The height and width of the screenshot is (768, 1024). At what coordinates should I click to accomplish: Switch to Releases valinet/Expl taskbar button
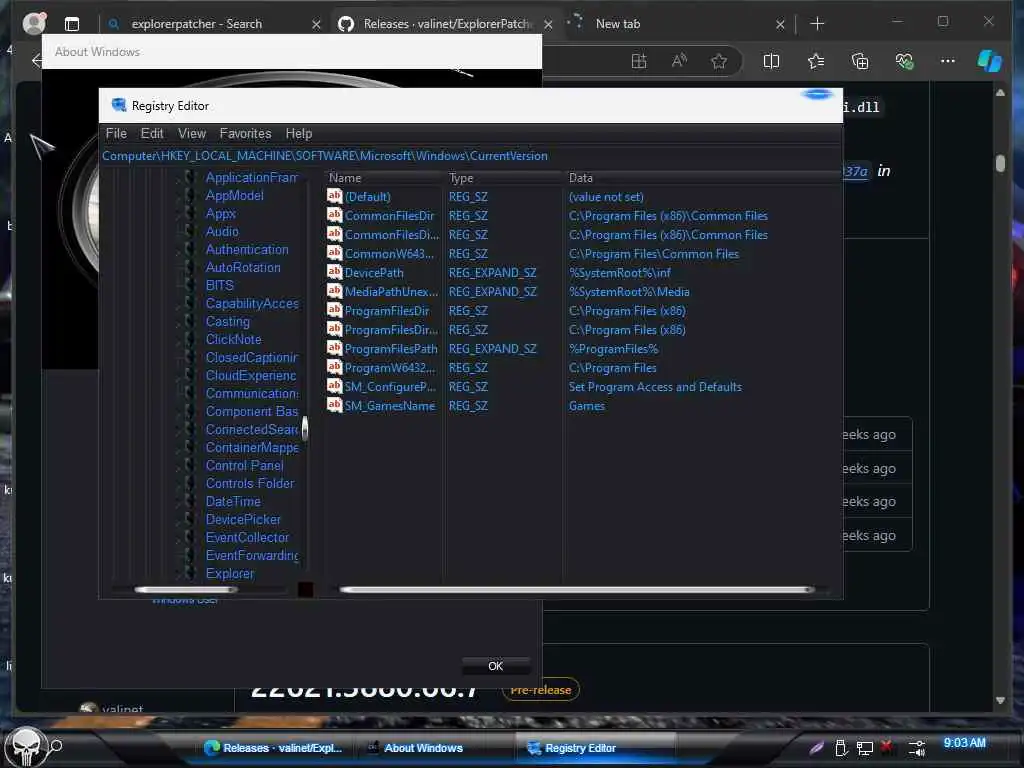[273, 748]
